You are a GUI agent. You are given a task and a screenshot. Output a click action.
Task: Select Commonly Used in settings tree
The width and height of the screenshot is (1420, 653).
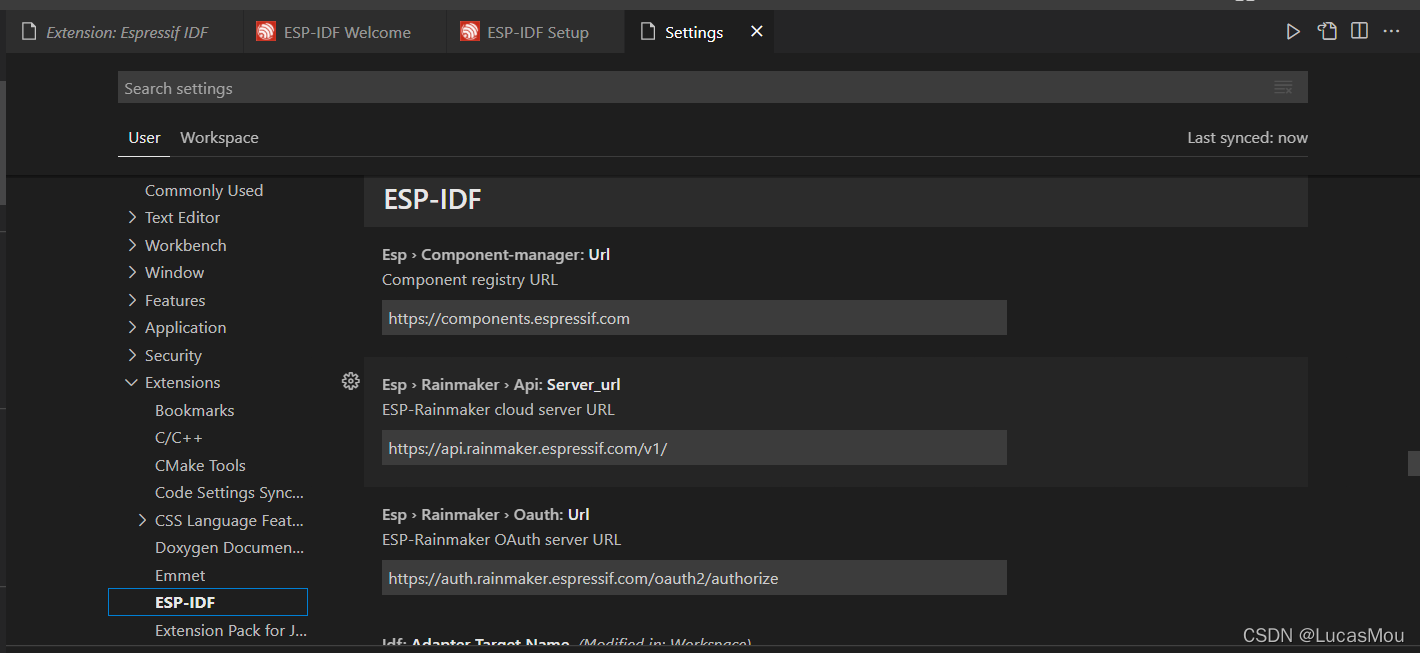click(204, 190)
